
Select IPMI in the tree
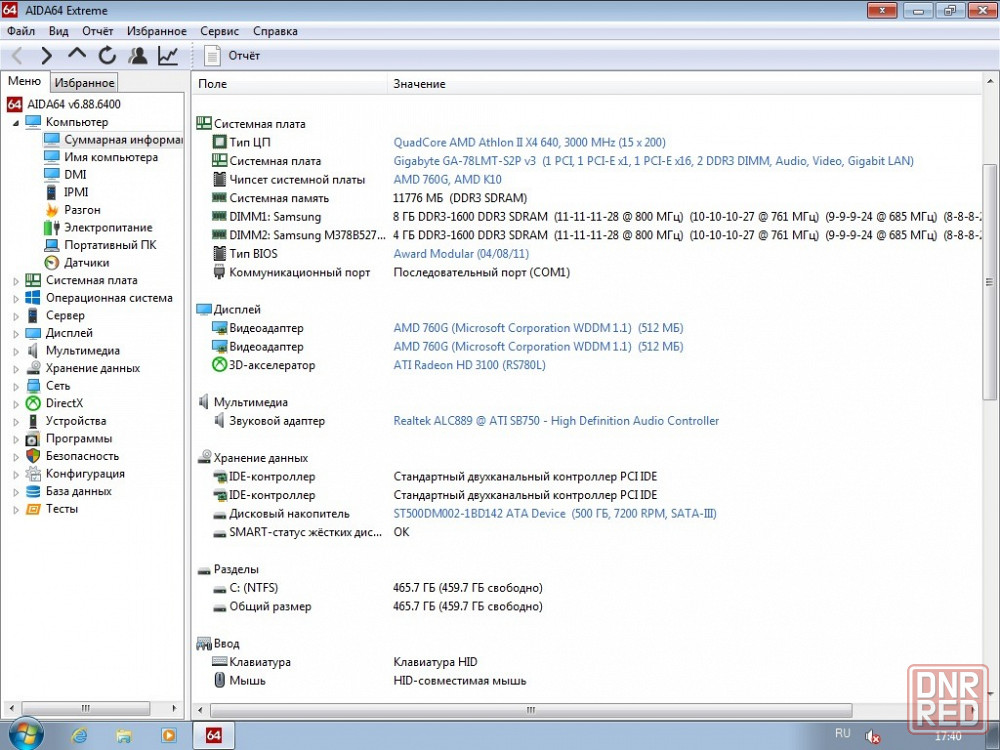(67, 192)
